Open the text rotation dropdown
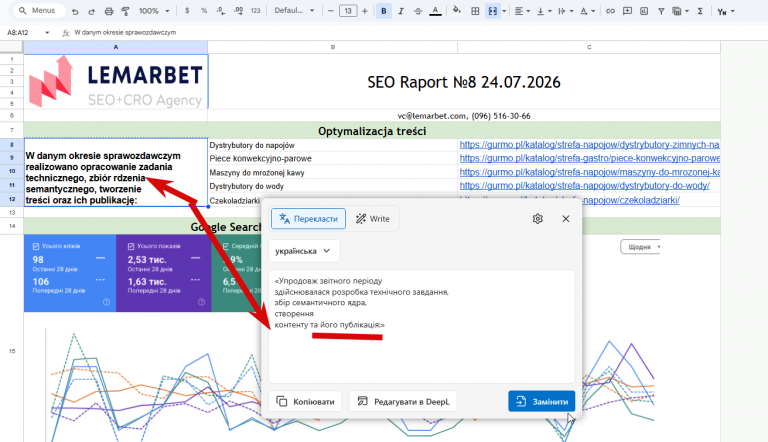The image size is (768, 442). tap(587, 11)
